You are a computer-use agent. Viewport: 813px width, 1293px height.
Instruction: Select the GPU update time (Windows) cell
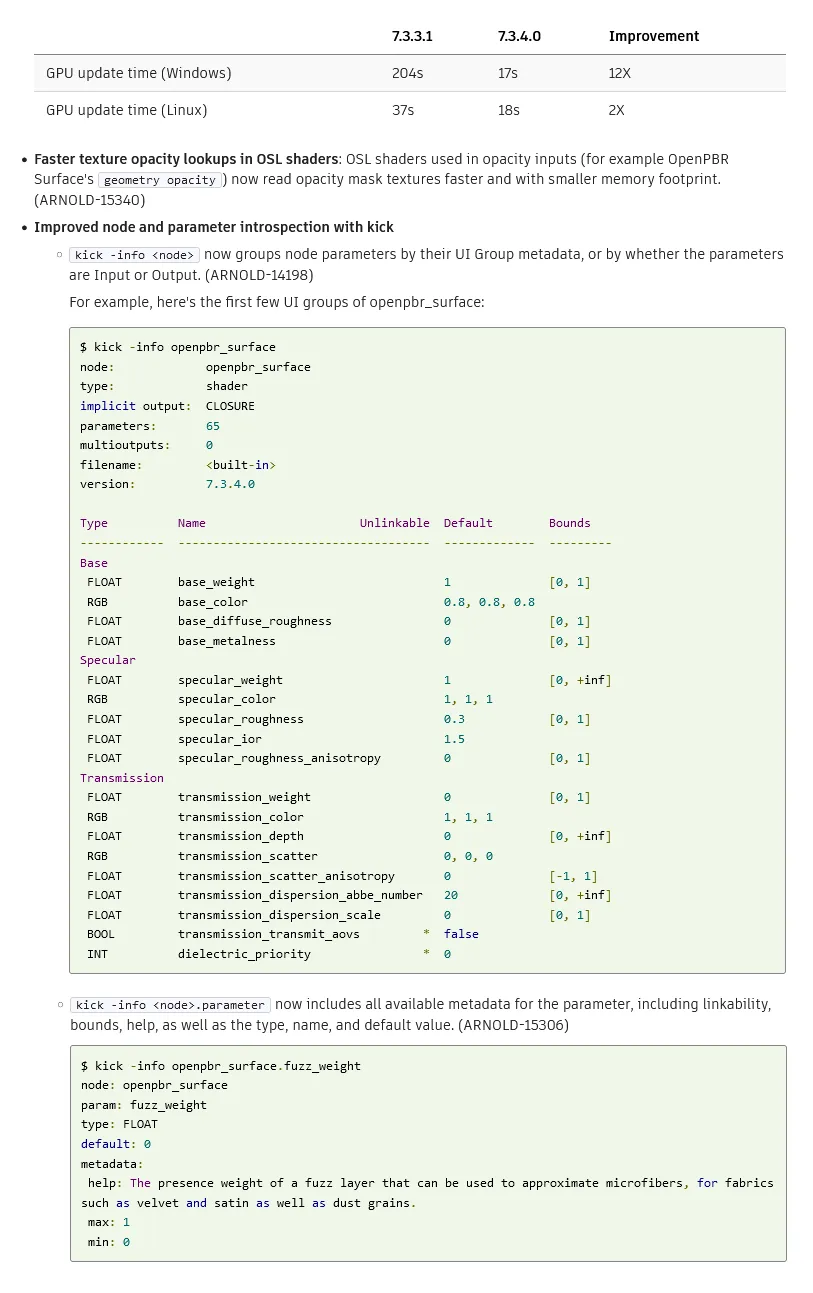coord(139,73)
